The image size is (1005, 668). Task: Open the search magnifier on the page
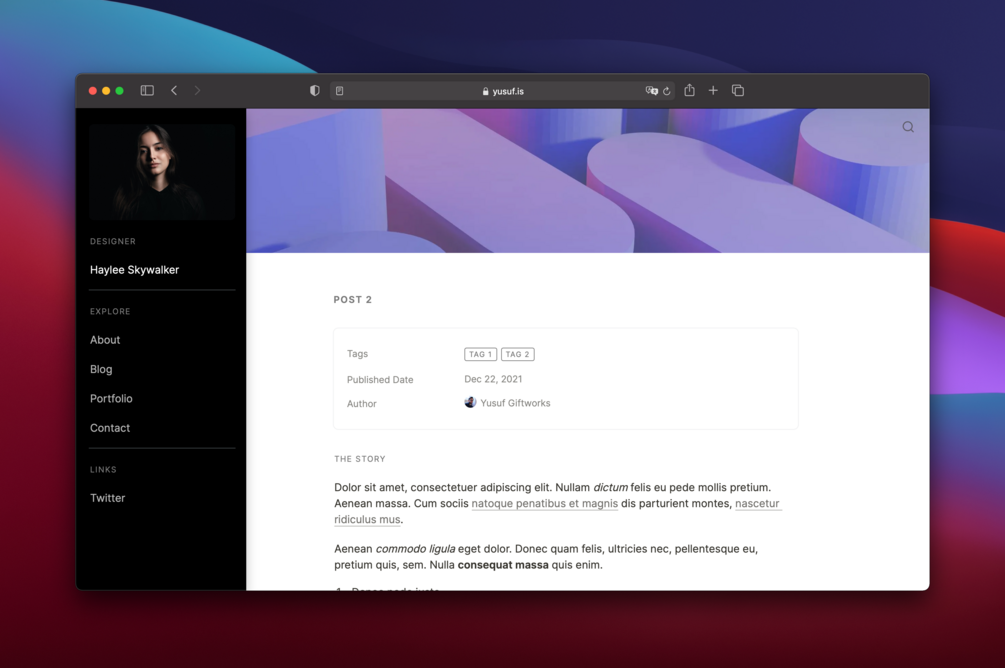[908, 127]
